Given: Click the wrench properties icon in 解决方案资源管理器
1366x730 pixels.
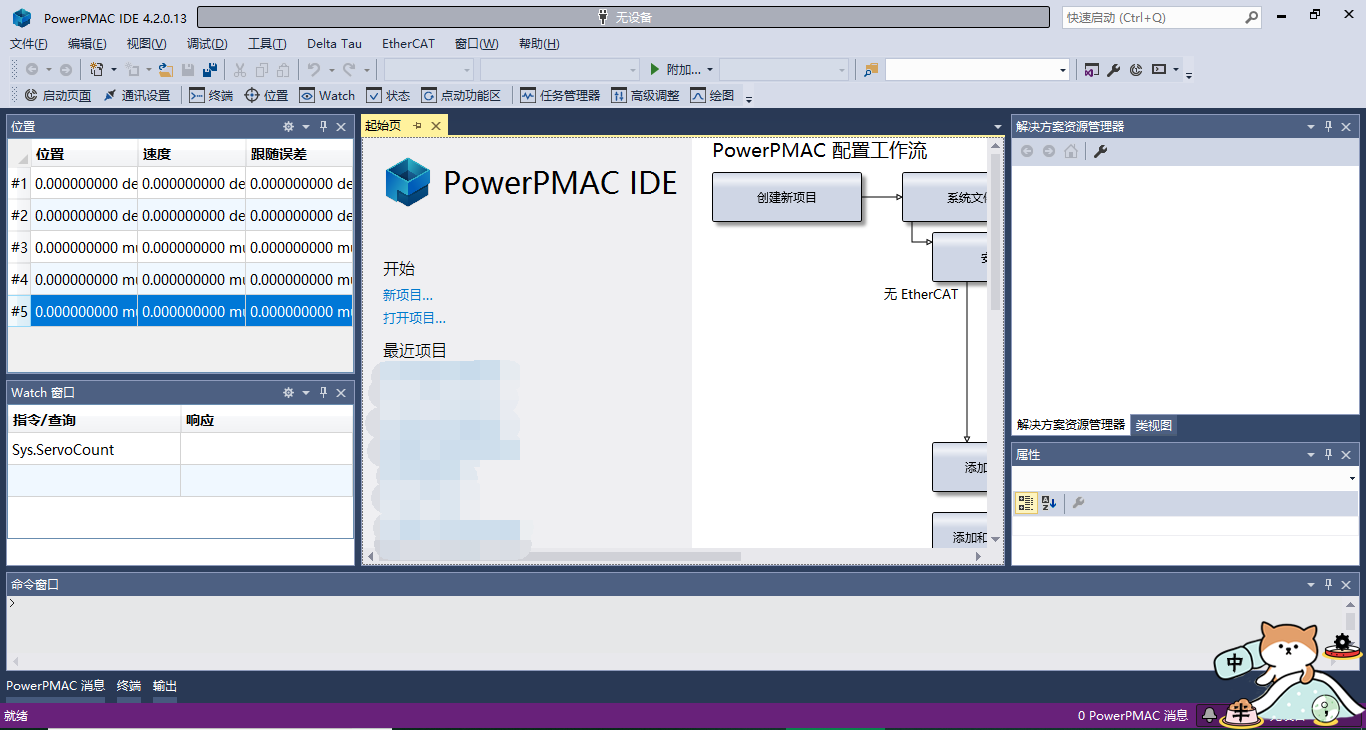Looking at the screenshot, I should pyautogui.click(x=1101, y=151).
